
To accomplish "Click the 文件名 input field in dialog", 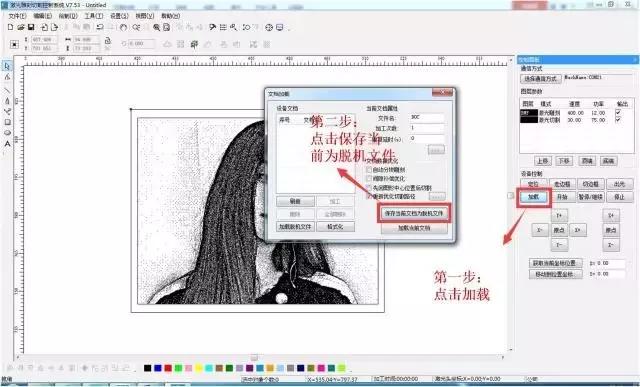I will [427, 117].
